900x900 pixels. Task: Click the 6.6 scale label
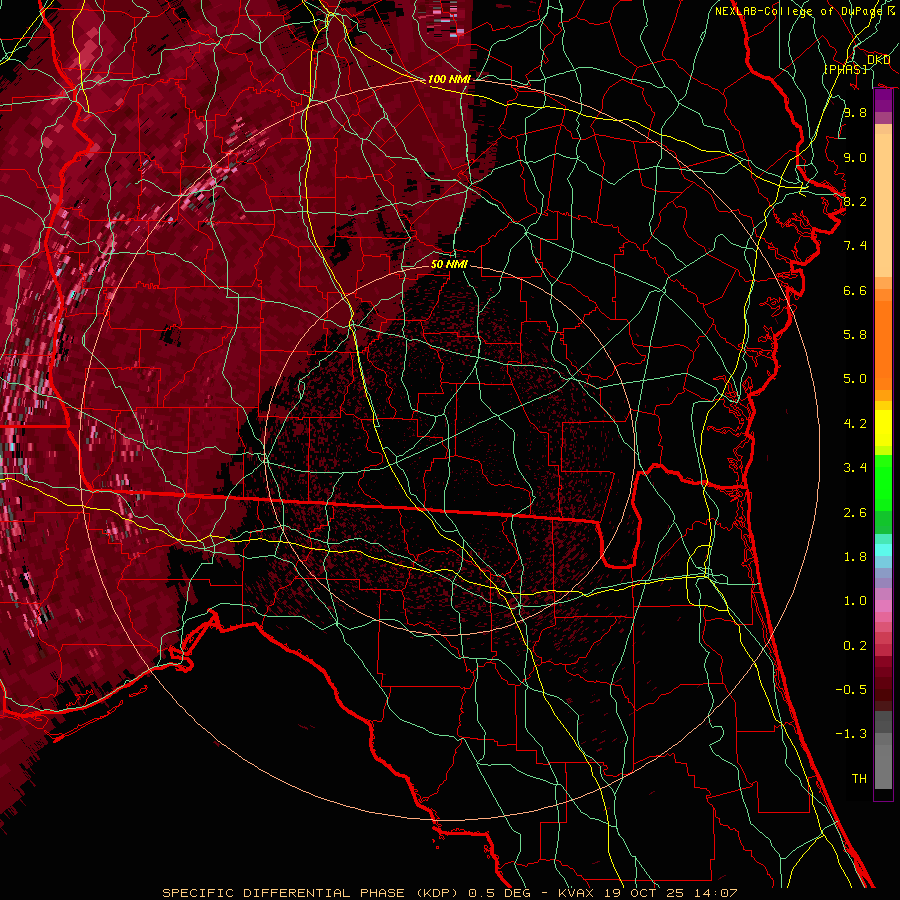(x=855, y=290)
